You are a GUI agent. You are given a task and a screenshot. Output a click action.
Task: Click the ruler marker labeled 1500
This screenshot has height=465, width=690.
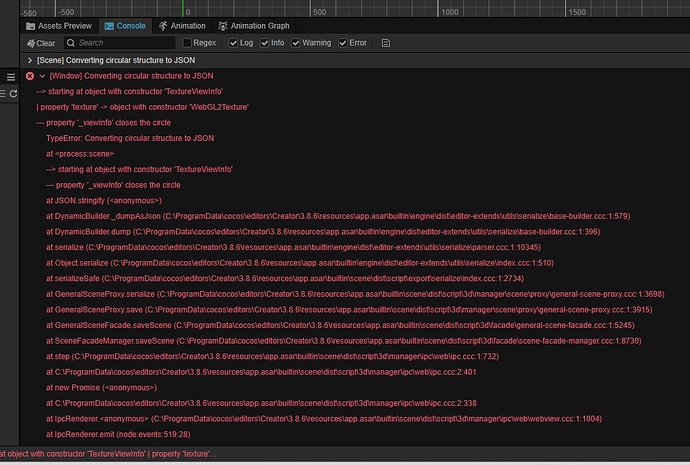tap(577, 12)
